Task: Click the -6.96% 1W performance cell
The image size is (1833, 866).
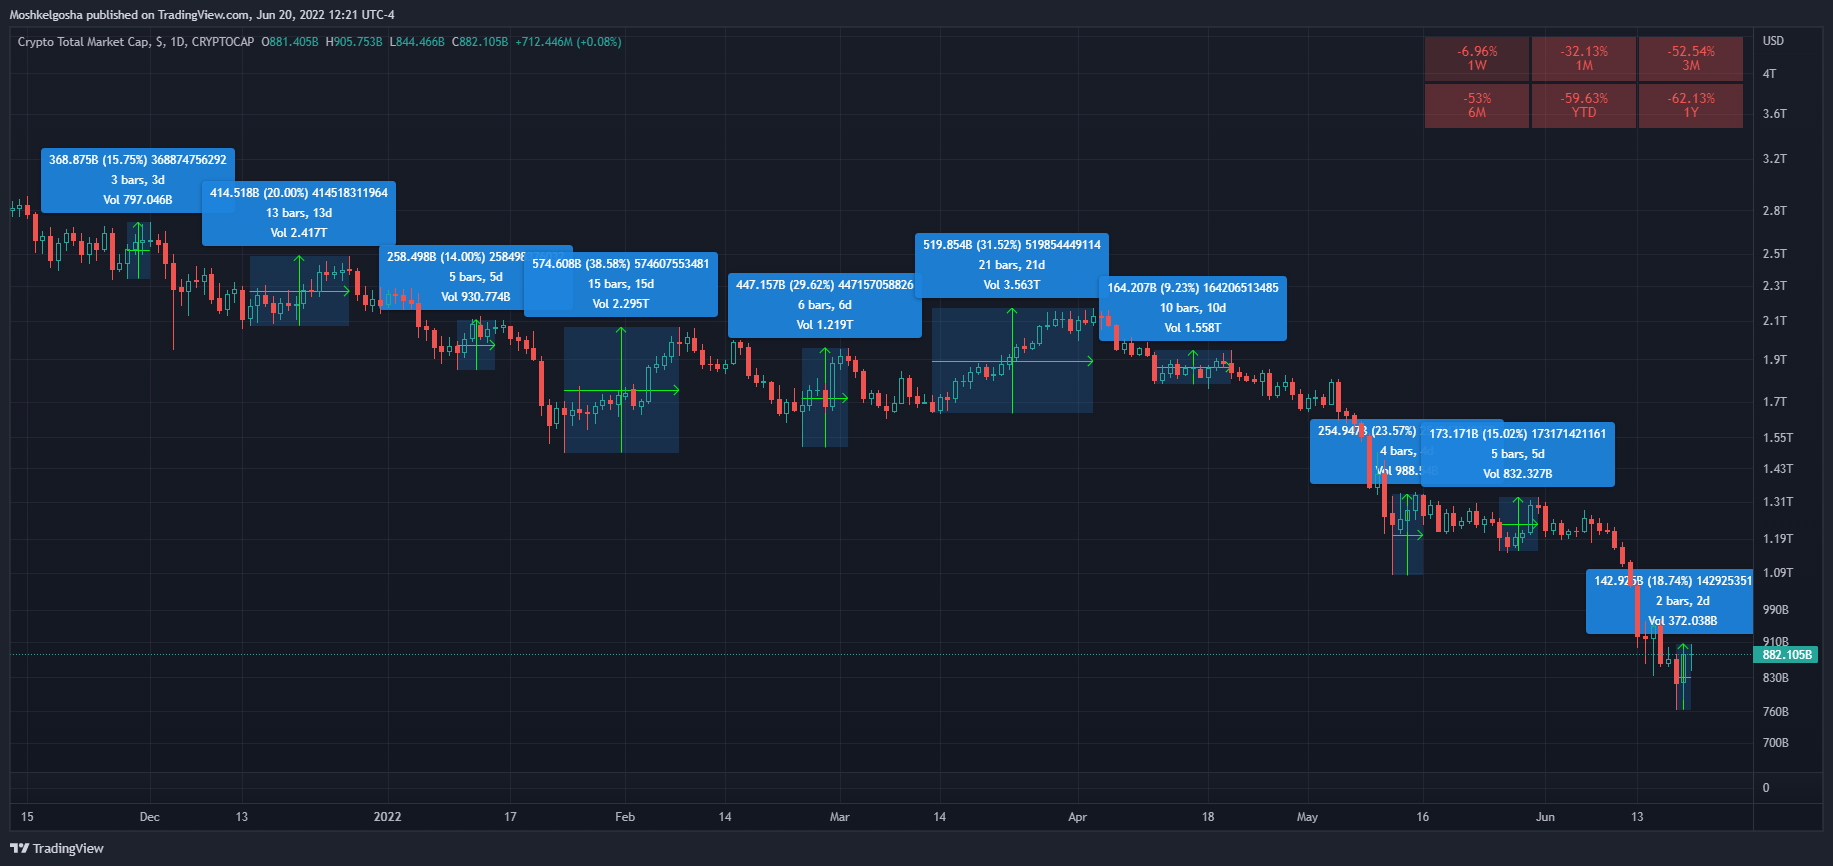Action: click(1477, 58)
